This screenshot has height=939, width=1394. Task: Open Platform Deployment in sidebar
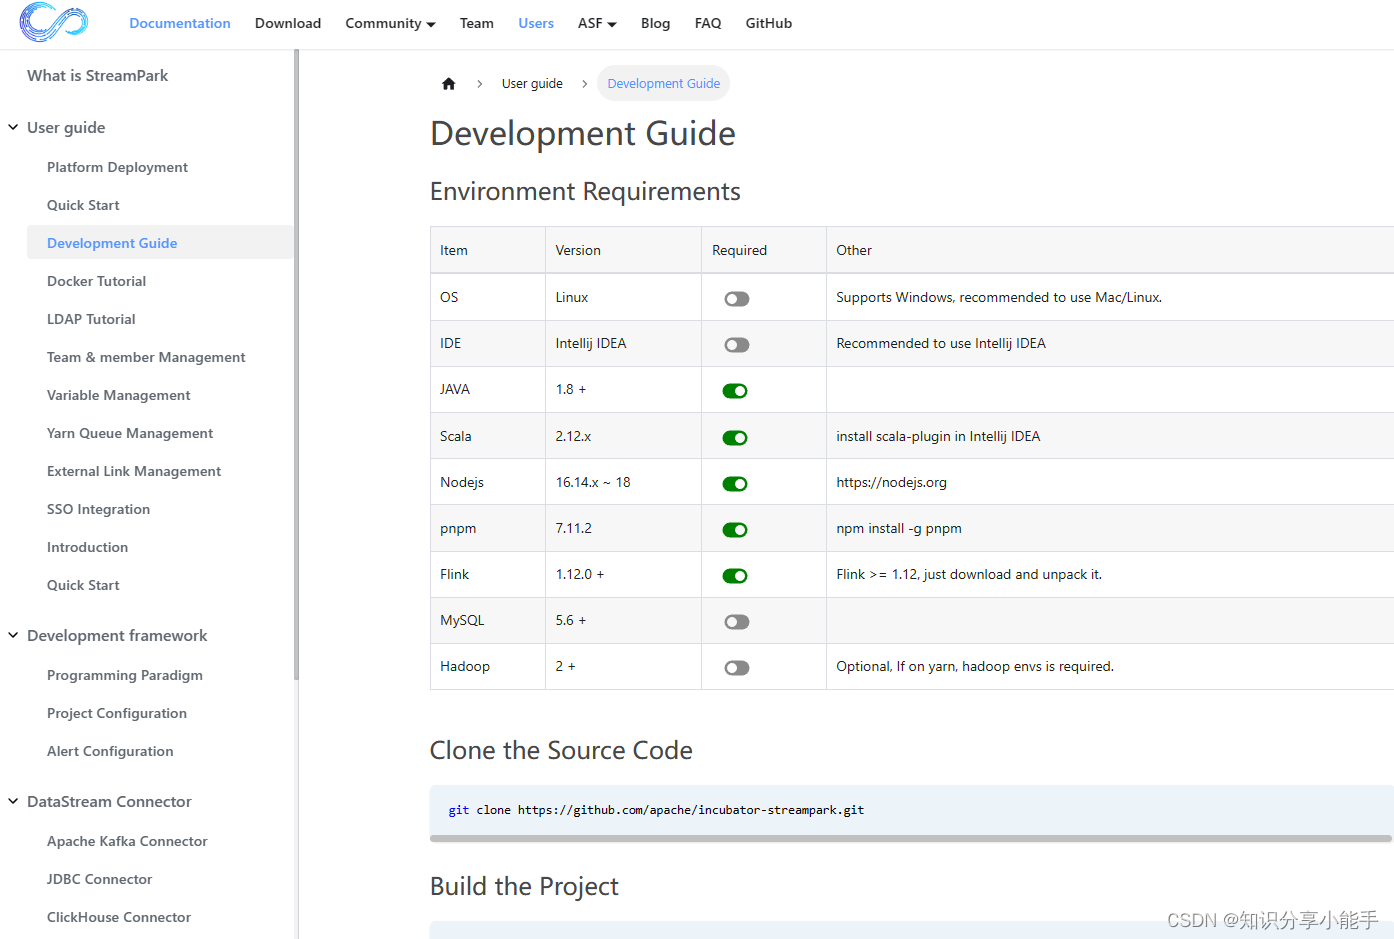[x=117, y=167]
